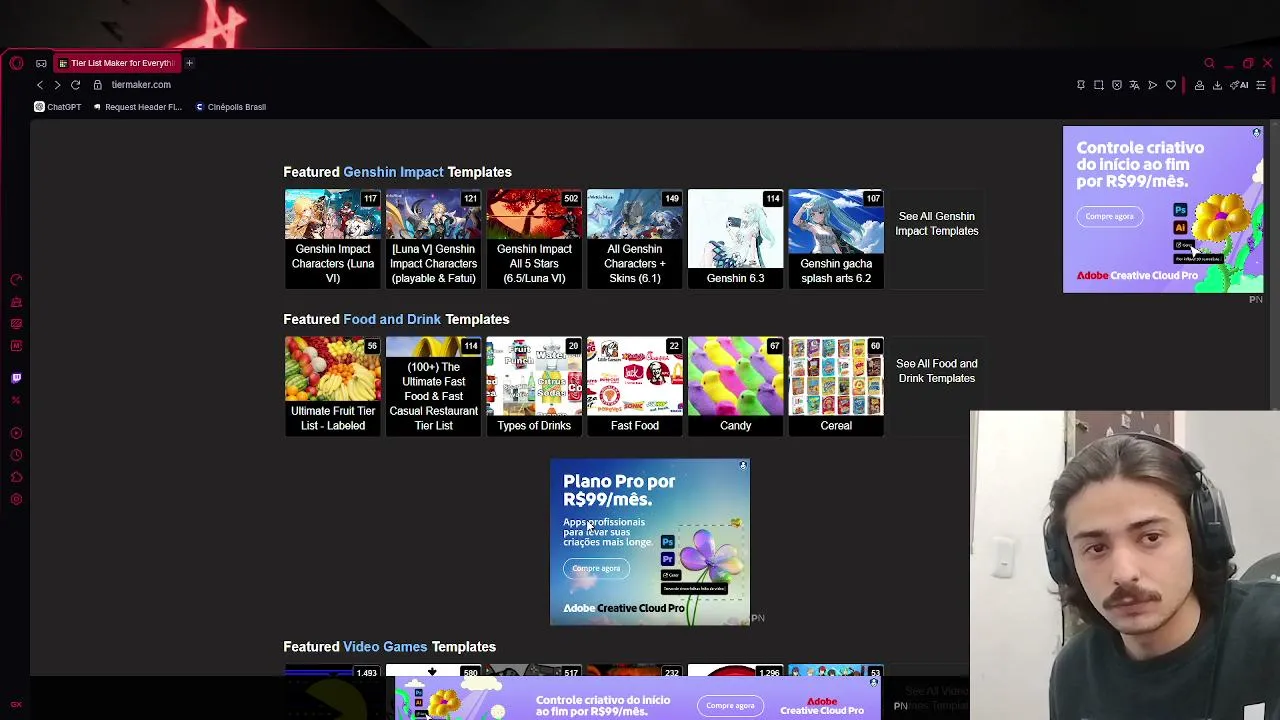Open Twitch in the browser sidebar
1280x720 pixels.
tap(16, 378)
